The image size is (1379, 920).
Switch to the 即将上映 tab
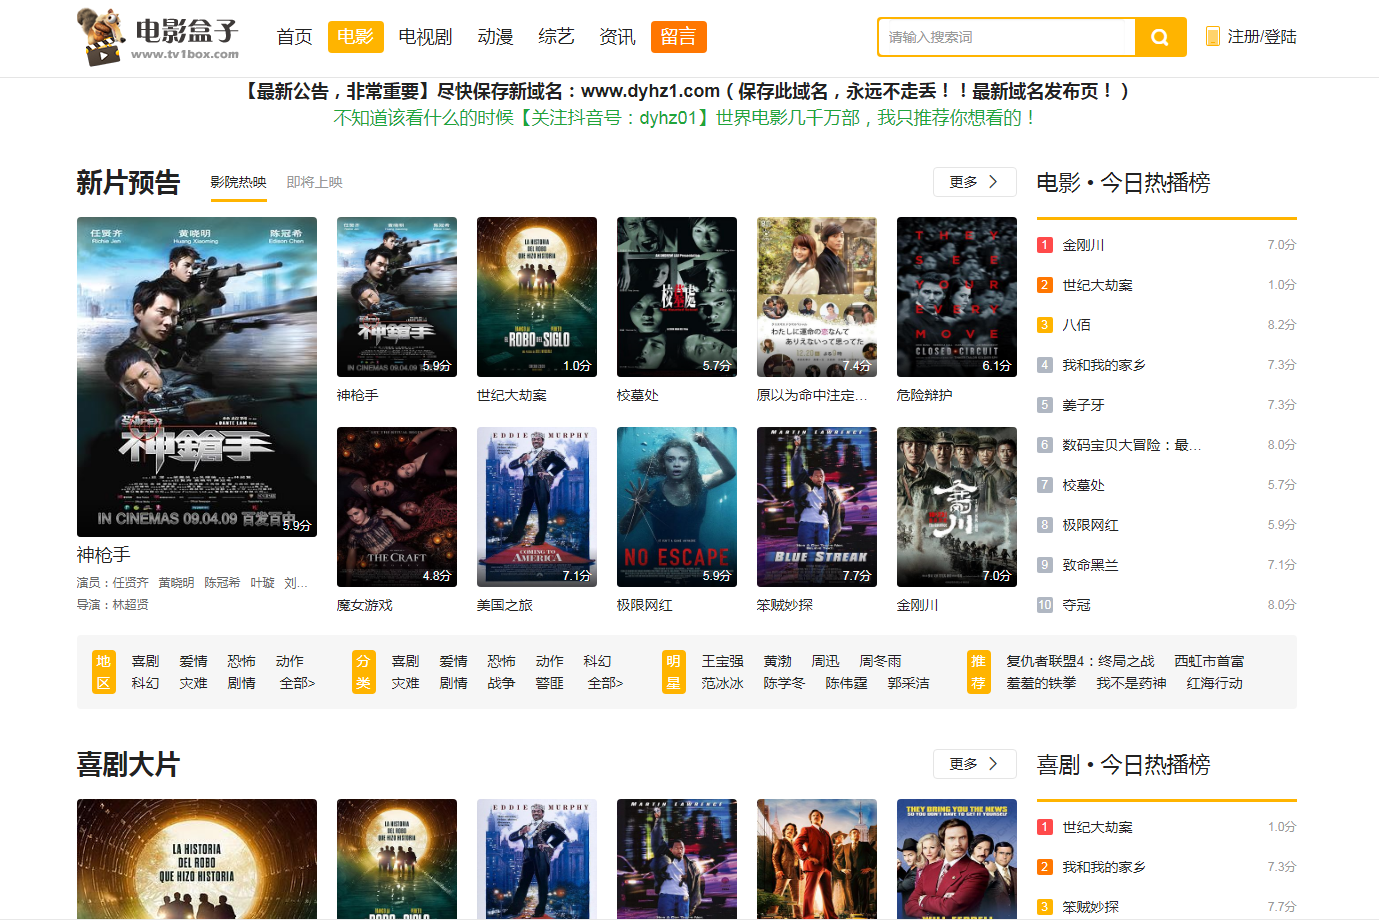point(314,182)
